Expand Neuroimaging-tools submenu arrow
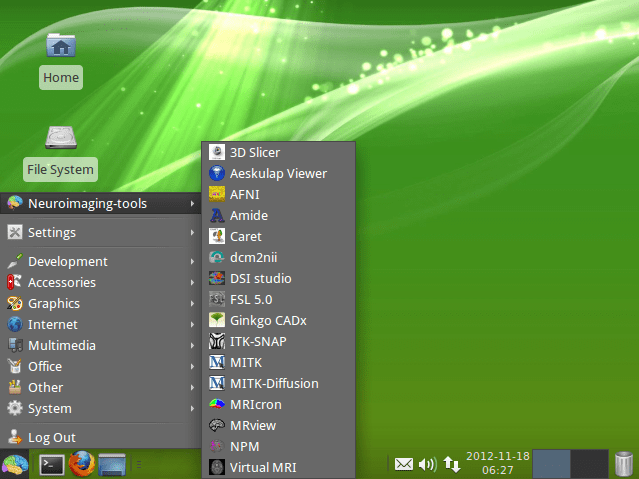The width and height of the screenshot is (639, 479). (x=192, y=203)
